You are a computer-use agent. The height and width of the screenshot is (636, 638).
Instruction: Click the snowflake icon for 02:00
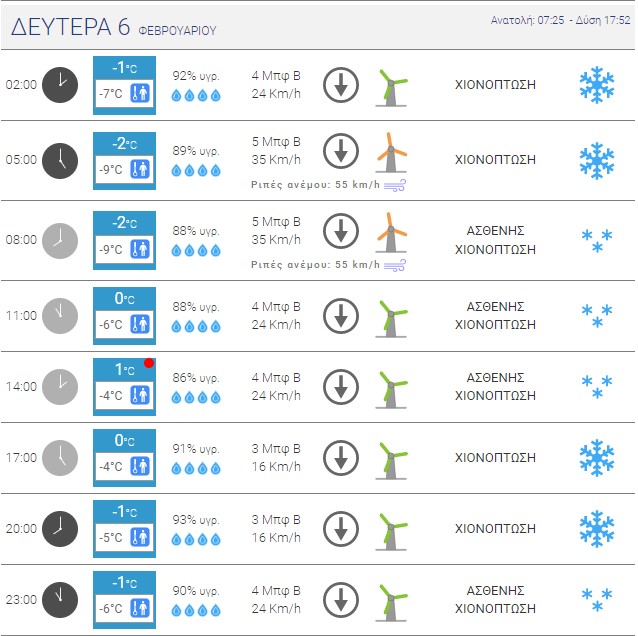[x=597, y=85]
